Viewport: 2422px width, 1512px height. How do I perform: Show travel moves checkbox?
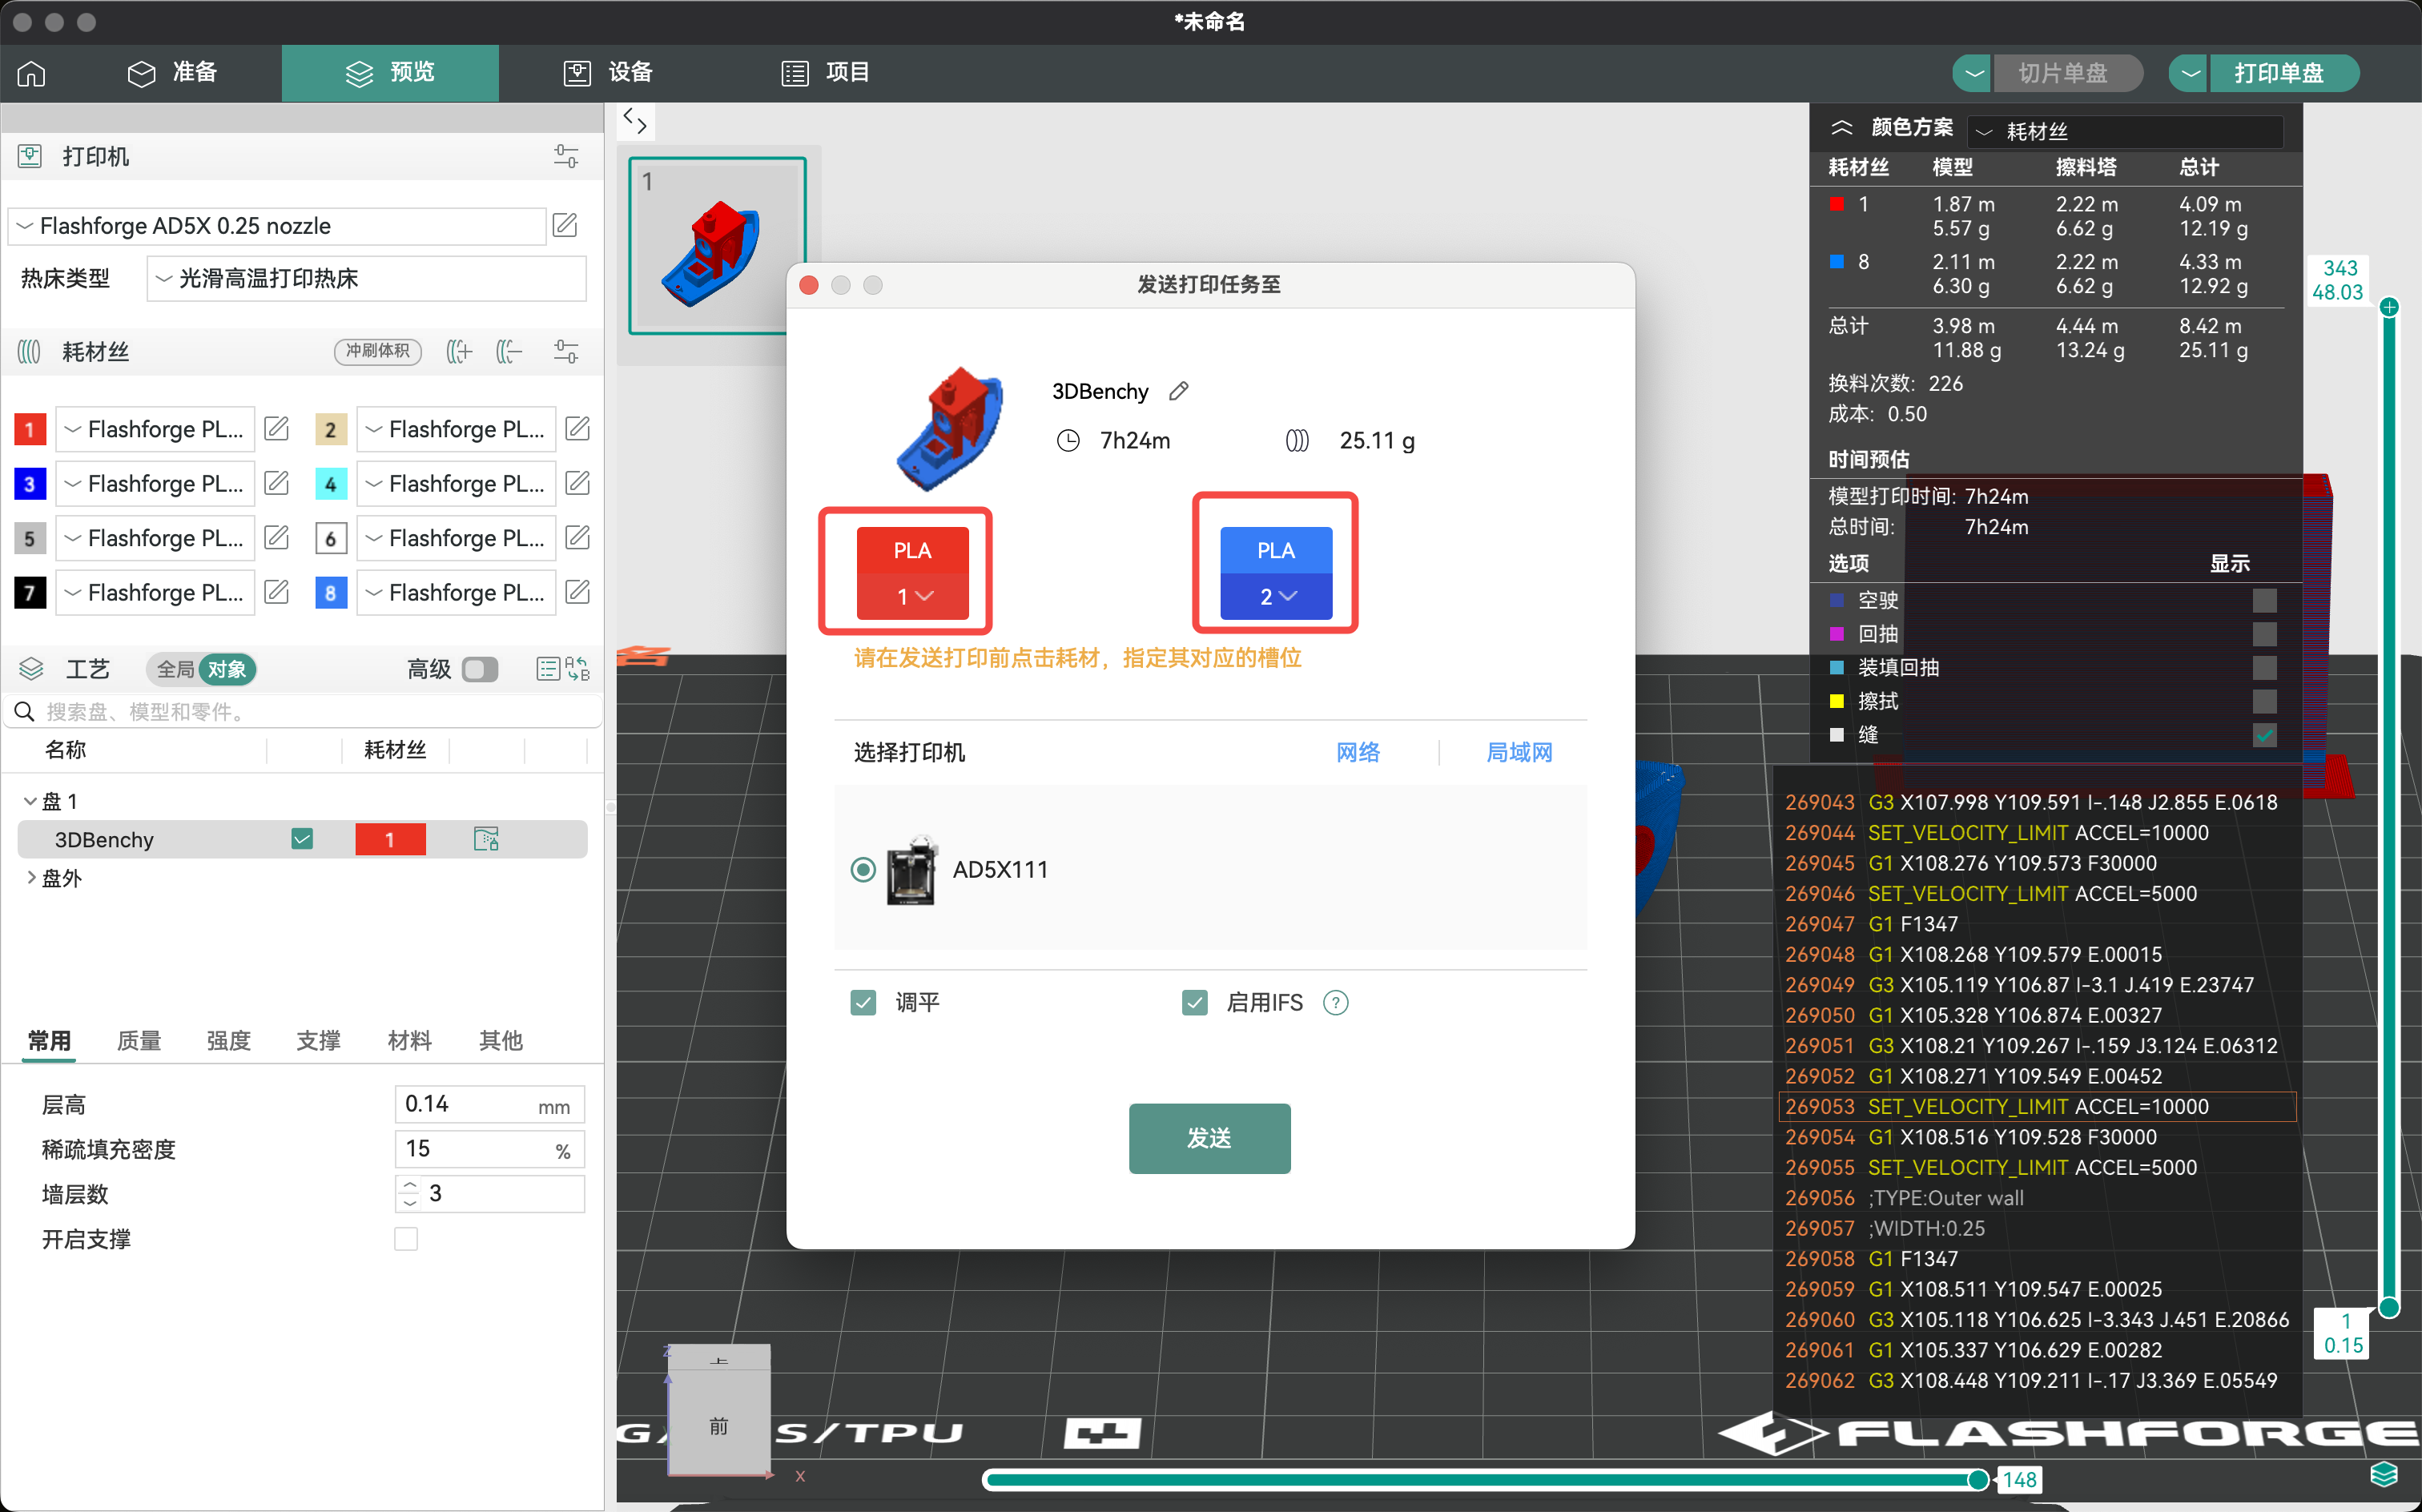click(x=2265, y=600)
